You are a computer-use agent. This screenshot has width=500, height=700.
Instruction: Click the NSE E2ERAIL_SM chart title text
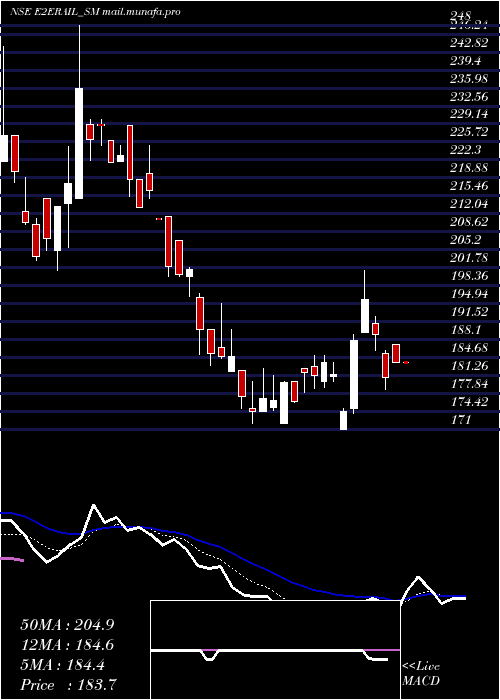tap(95, 12)
